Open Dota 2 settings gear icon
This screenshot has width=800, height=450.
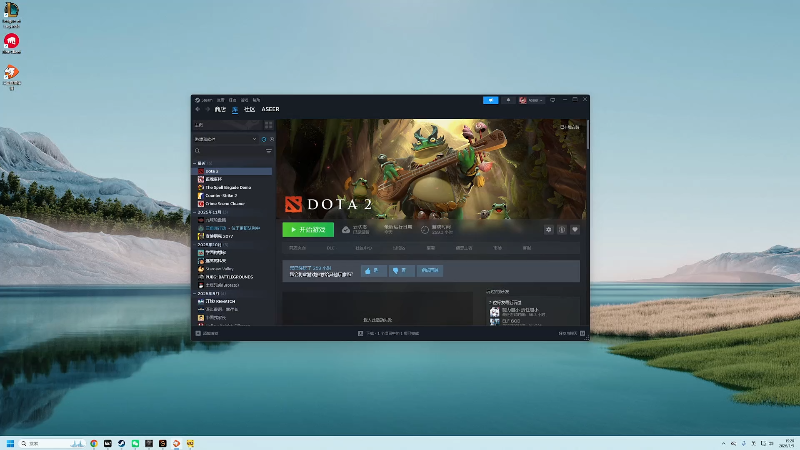pos(548,230)
